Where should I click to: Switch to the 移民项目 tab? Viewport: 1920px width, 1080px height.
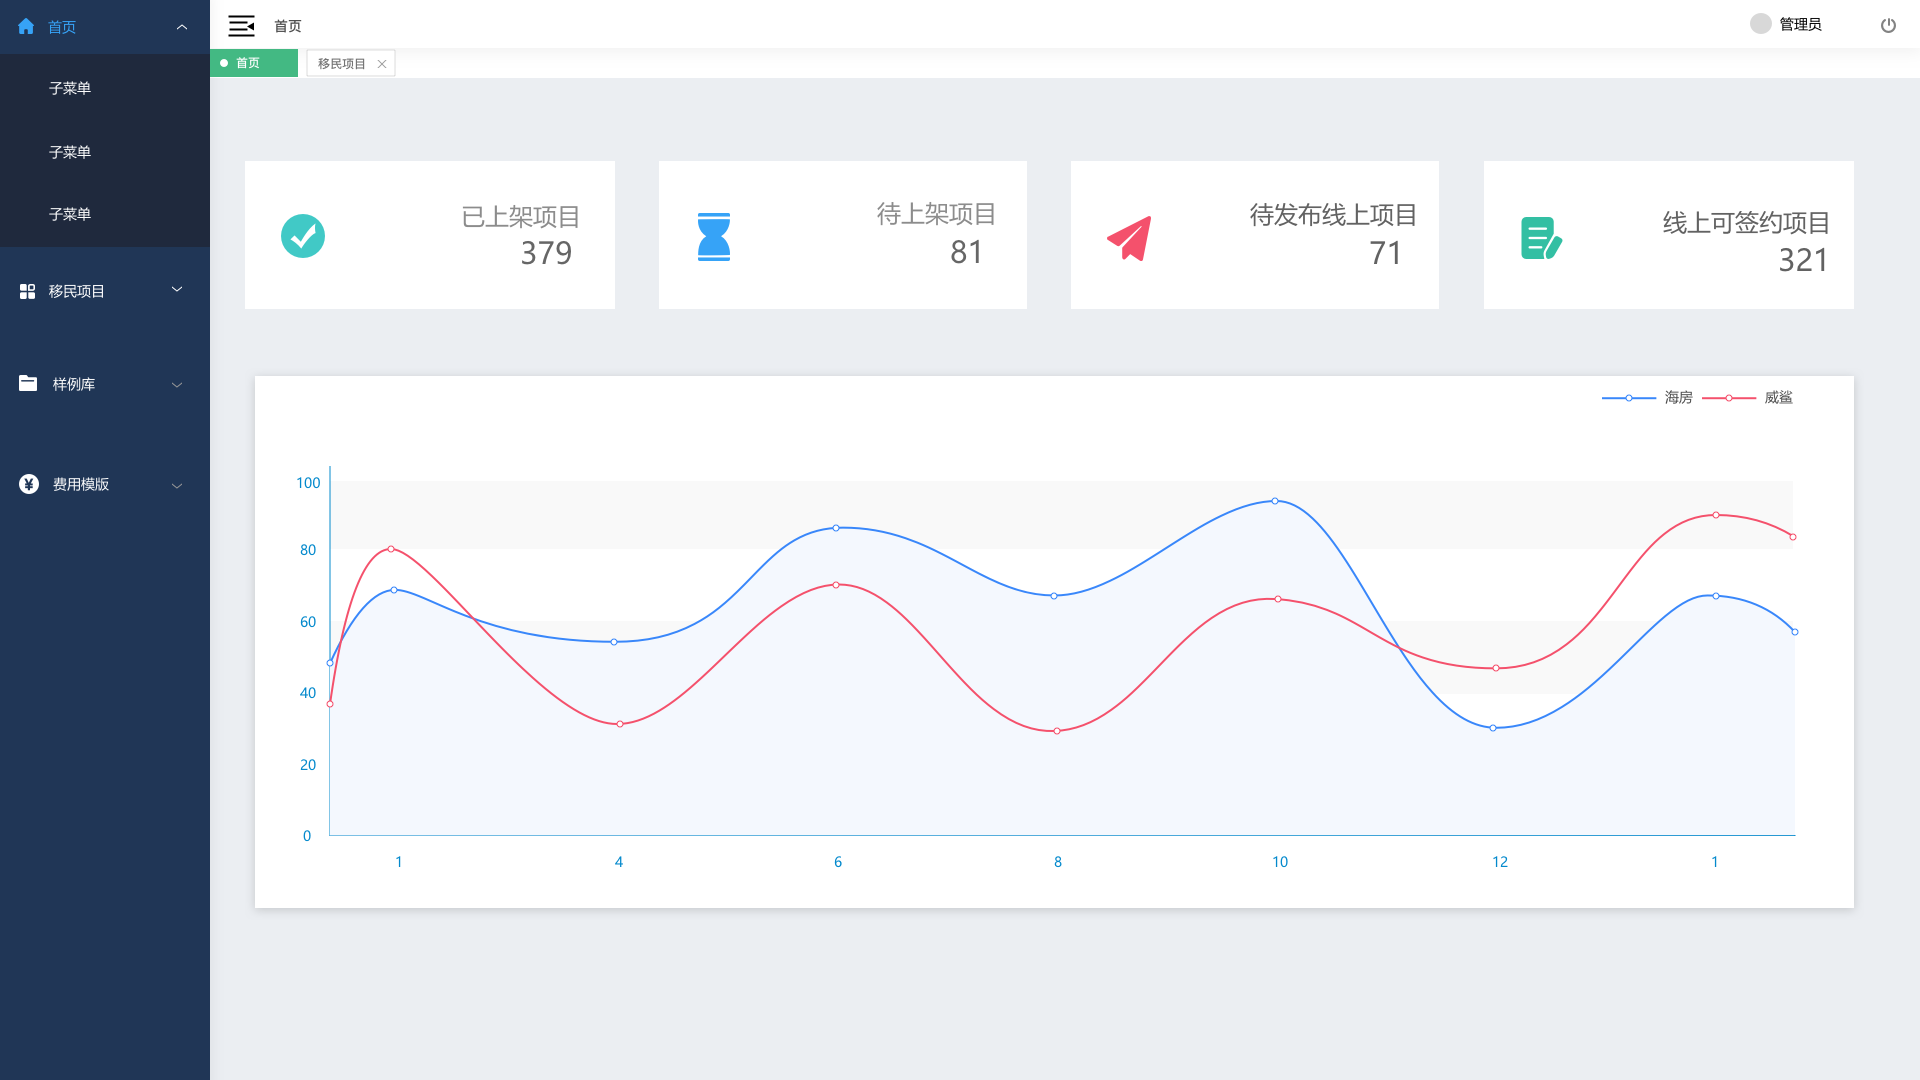click(341, 64)
